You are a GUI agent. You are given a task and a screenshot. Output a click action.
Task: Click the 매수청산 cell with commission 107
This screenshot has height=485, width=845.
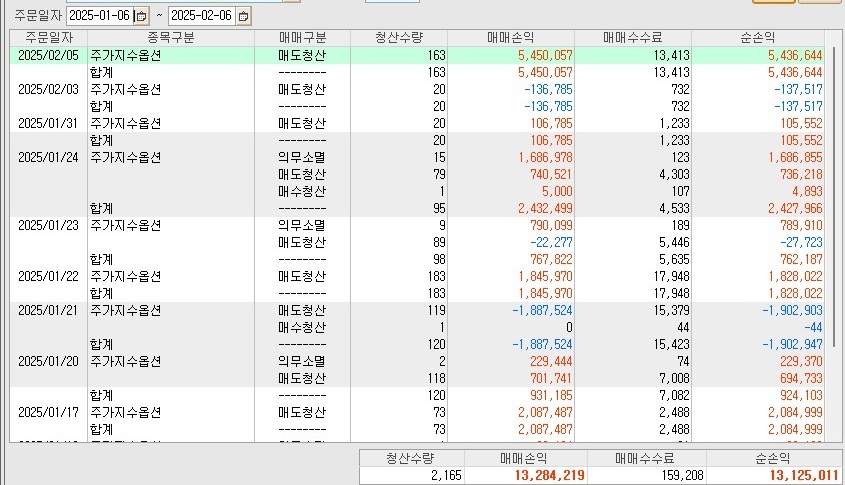pos(302,191)
